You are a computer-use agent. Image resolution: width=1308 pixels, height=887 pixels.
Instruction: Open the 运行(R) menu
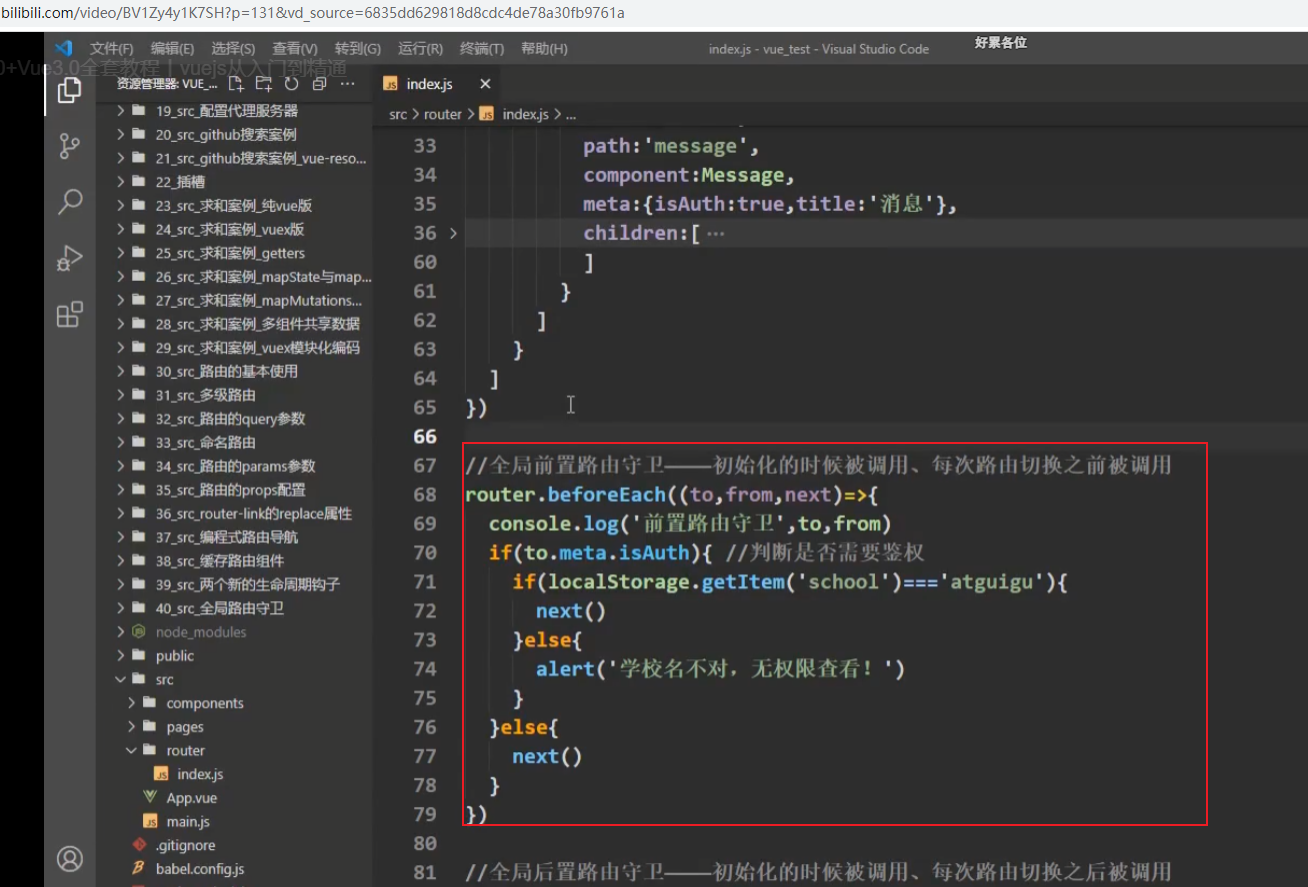point(420,49)
